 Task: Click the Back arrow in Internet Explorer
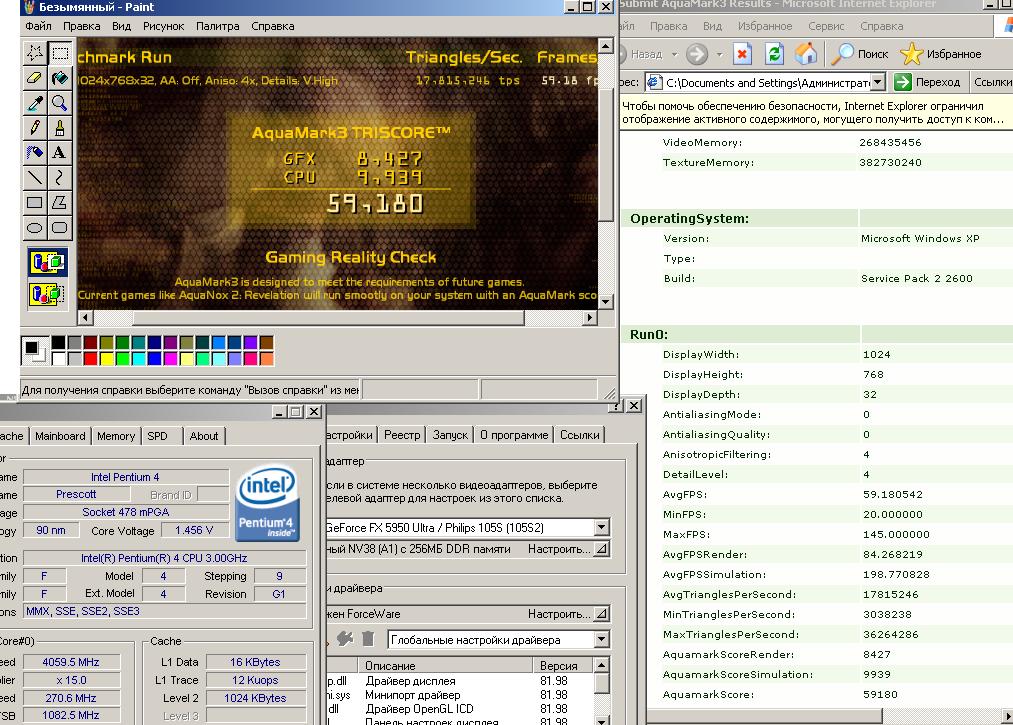click(642, 54)
